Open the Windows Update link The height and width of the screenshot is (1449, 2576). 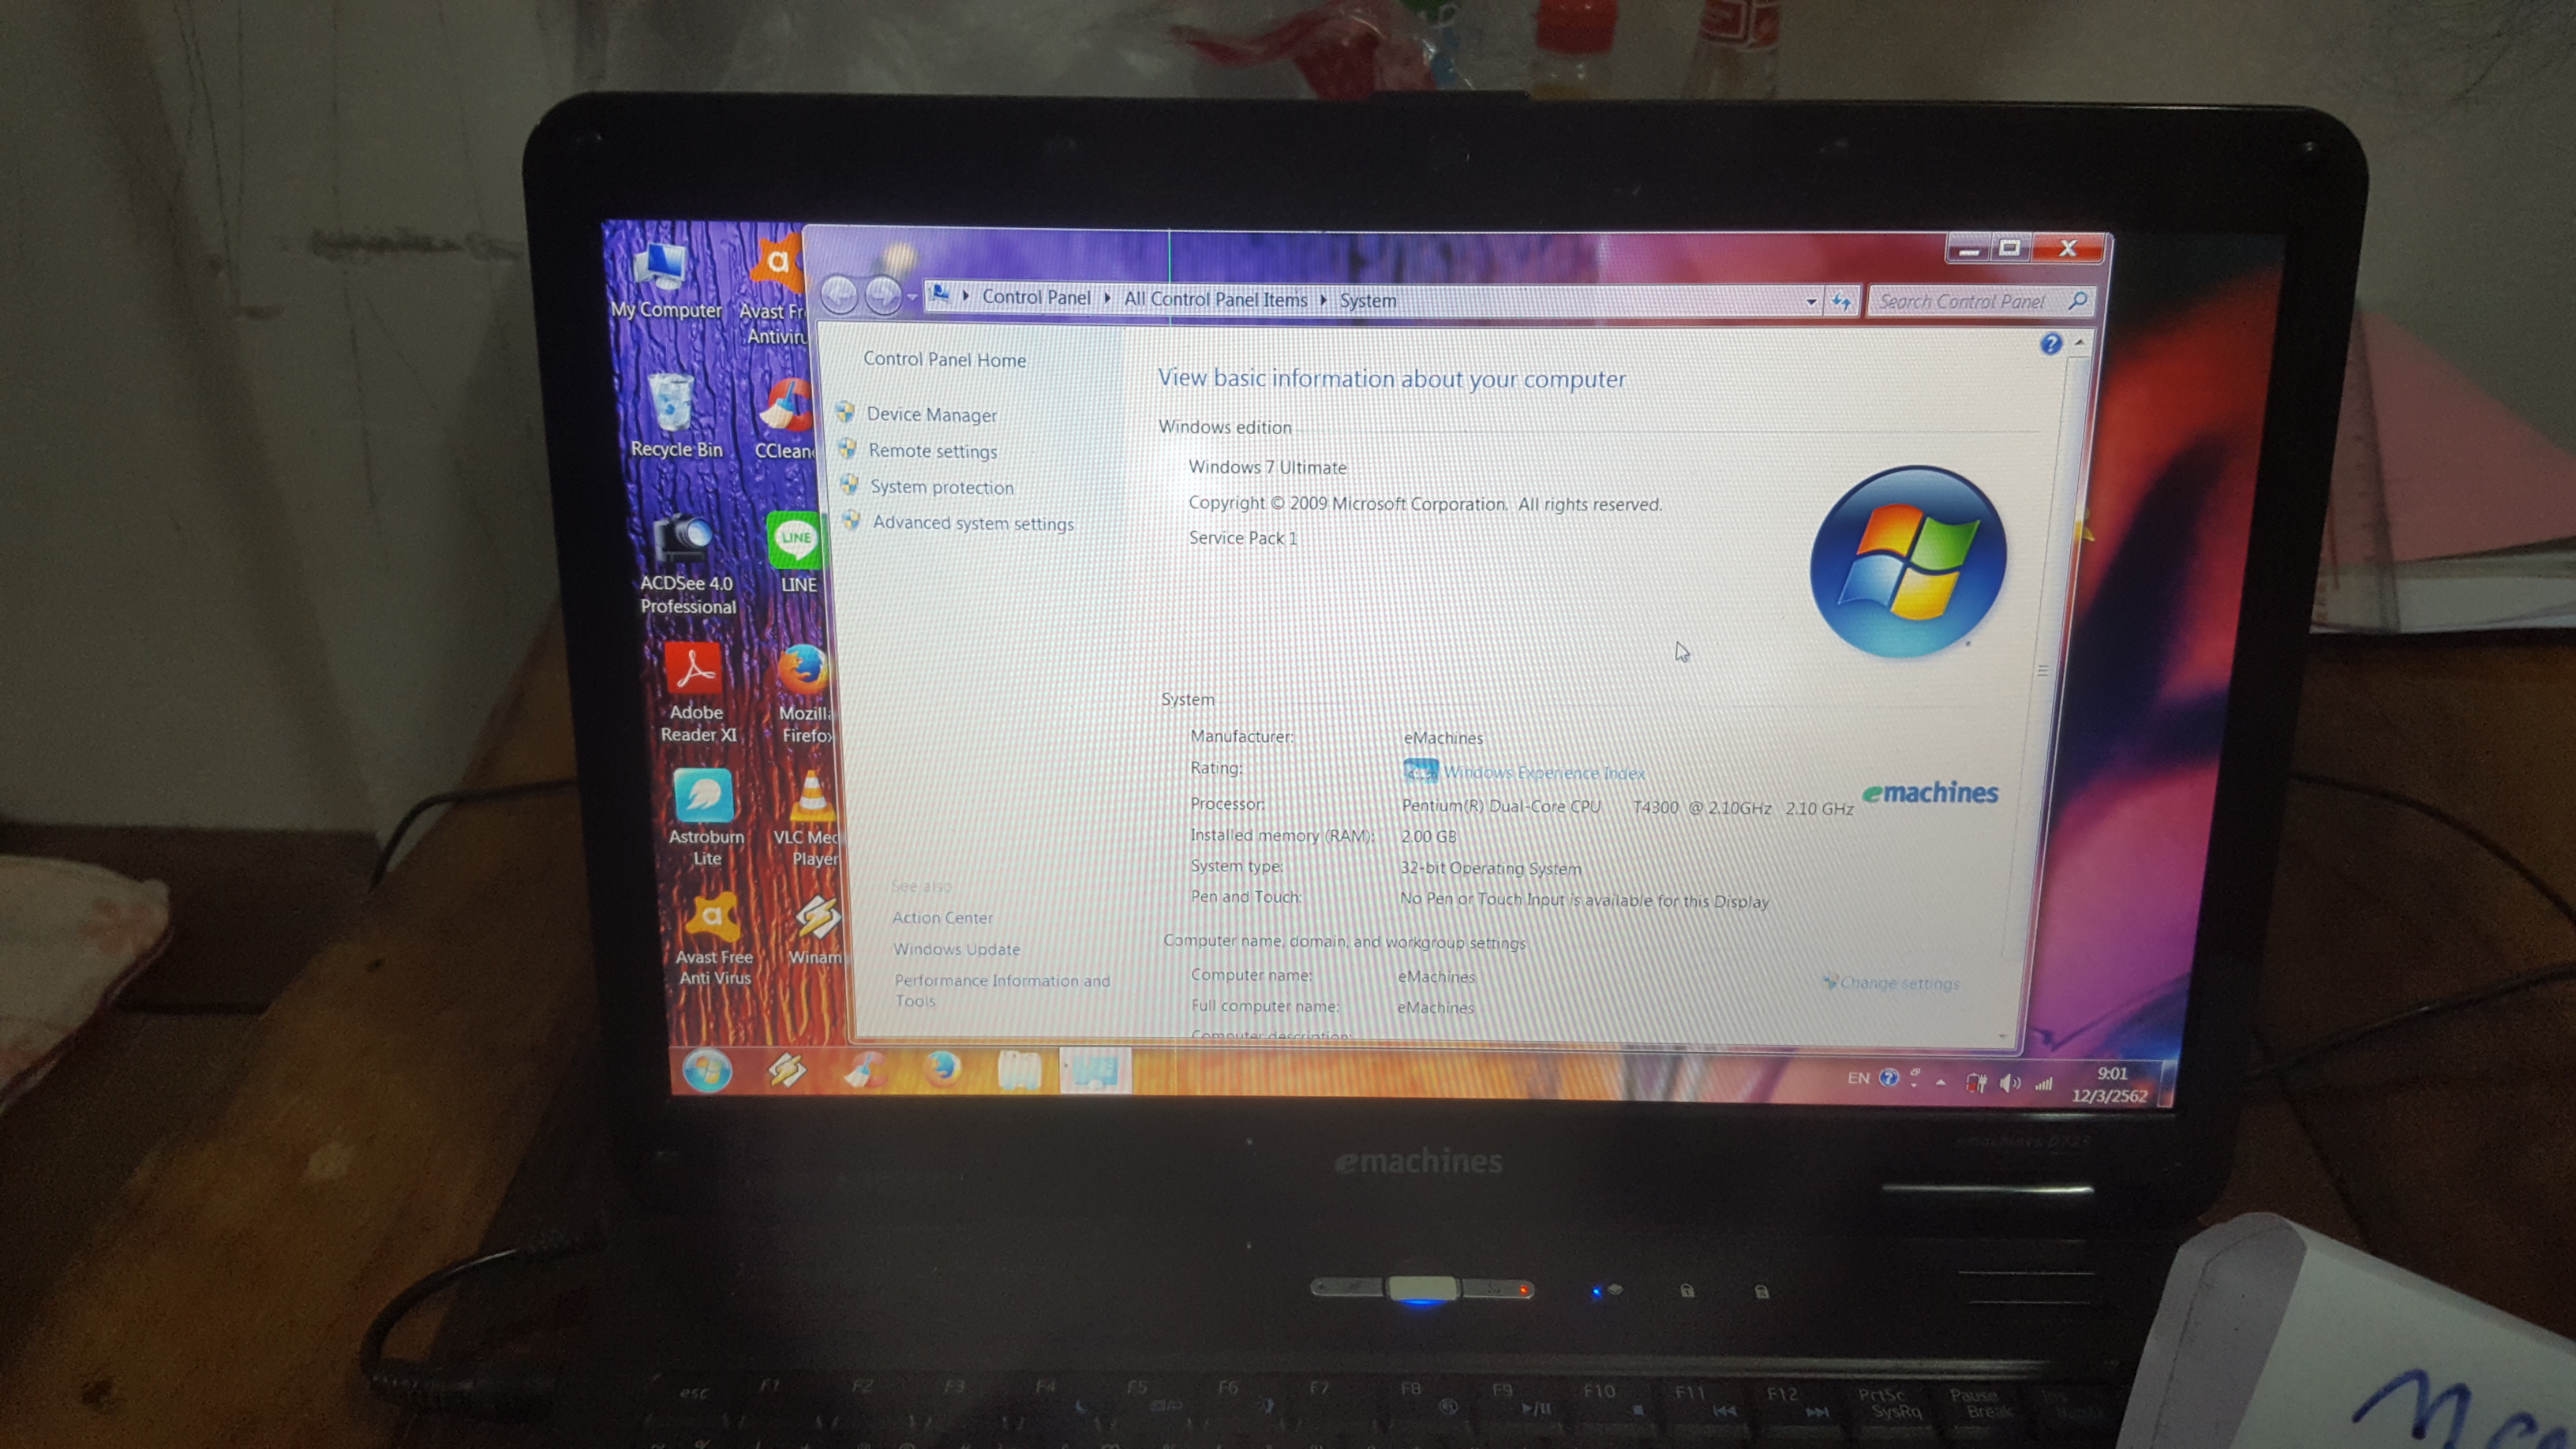pos(956,949)
